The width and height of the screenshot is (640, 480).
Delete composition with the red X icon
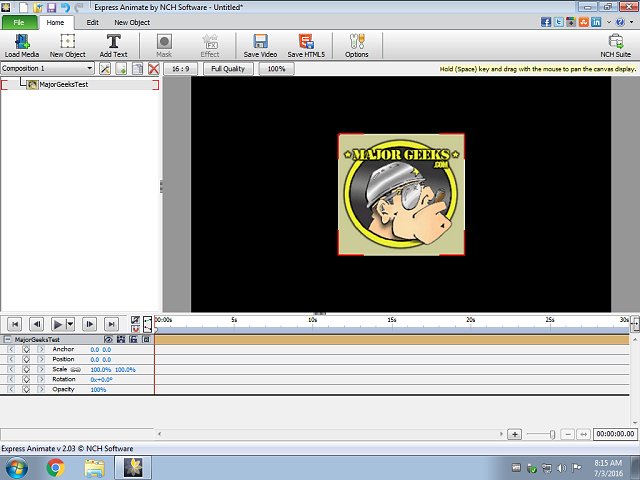[153, 69]
